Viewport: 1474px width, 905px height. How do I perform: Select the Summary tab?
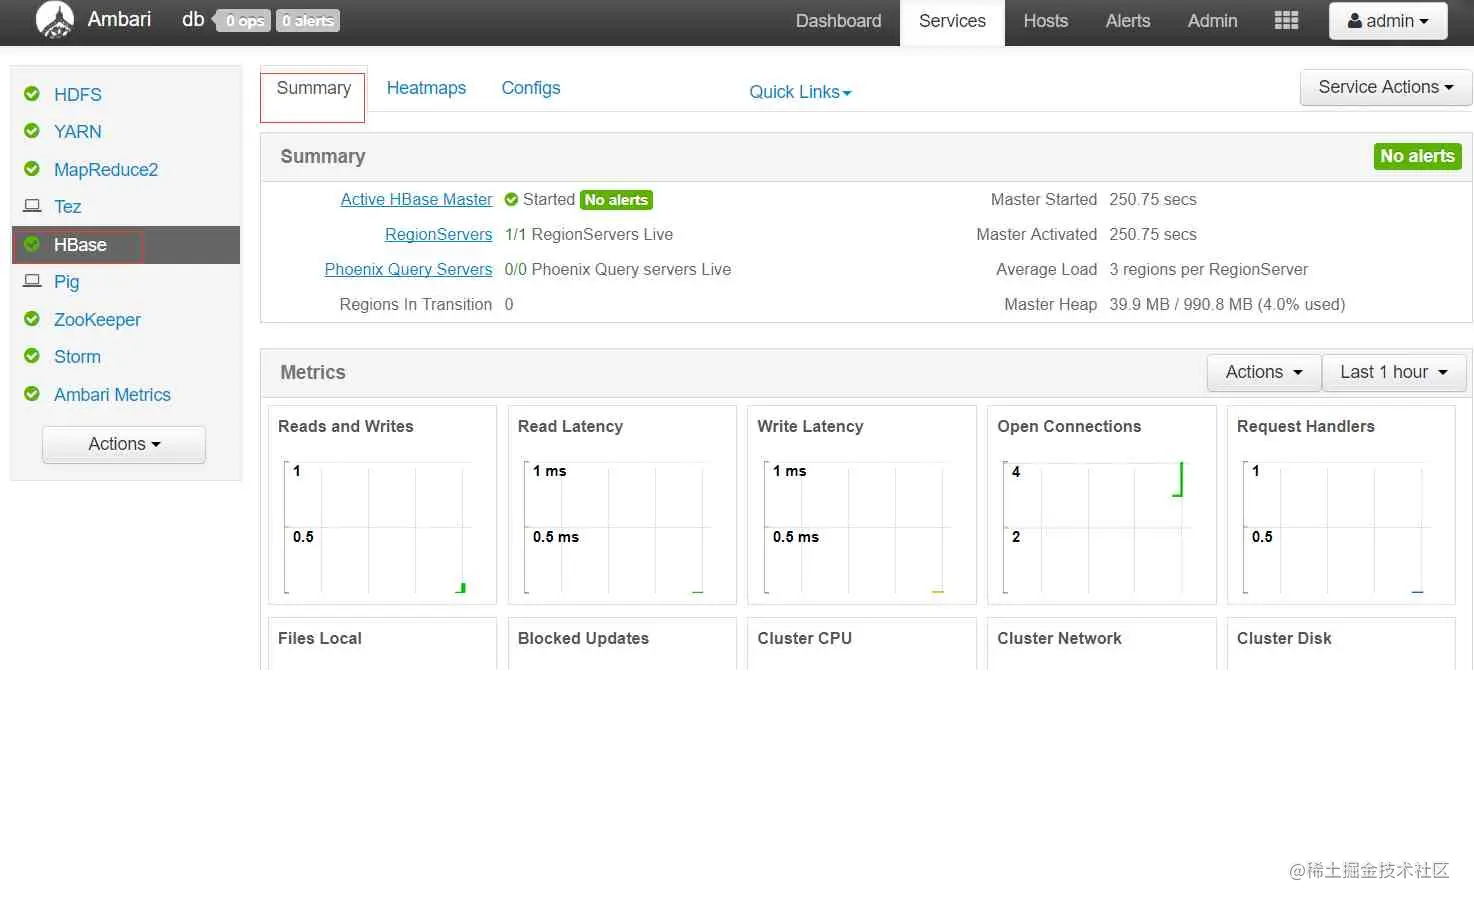313,88
